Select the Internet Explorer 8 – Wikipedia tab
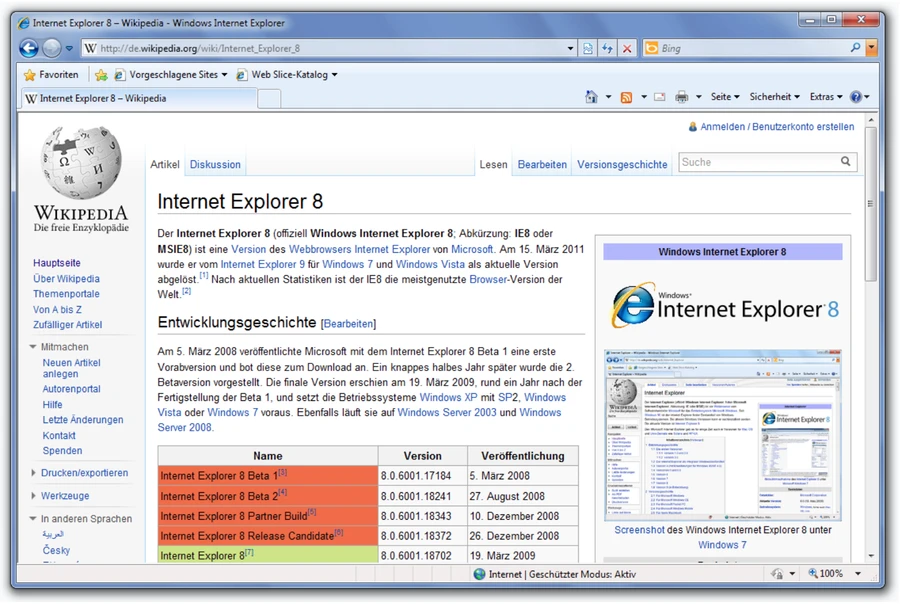 [139, 99]
